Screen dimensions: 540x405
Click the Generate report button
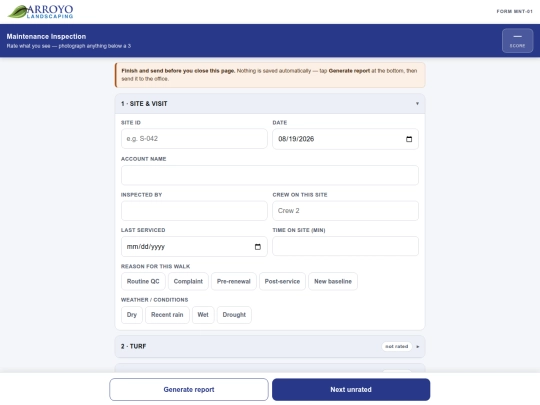pyautogui.click(x=189, y=390)
